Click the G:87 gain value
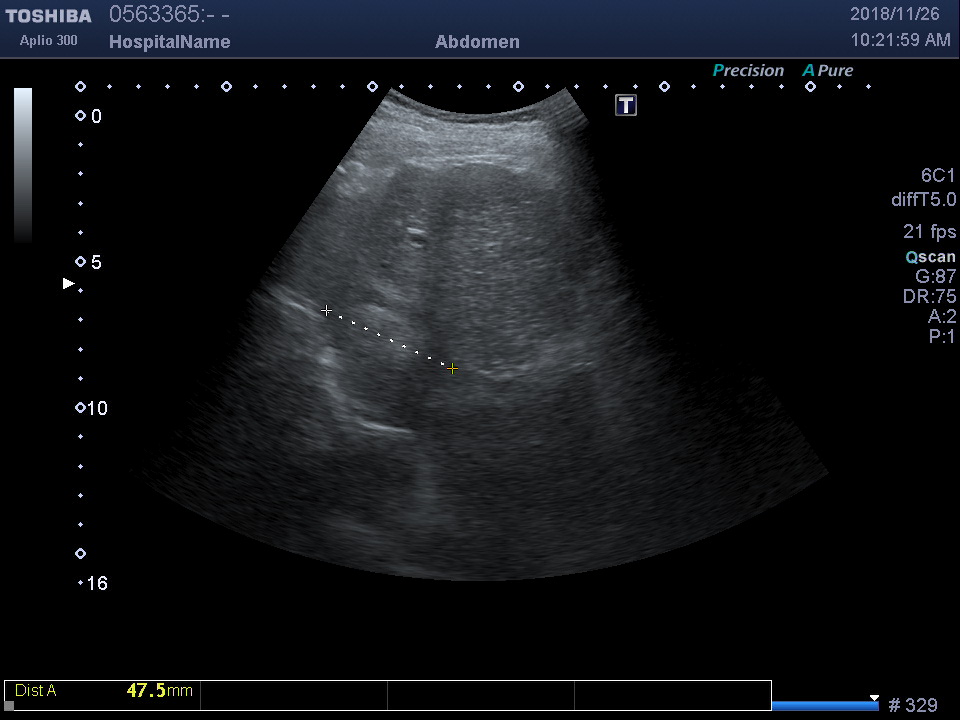 pyautogui.click(x=935, y=277)
